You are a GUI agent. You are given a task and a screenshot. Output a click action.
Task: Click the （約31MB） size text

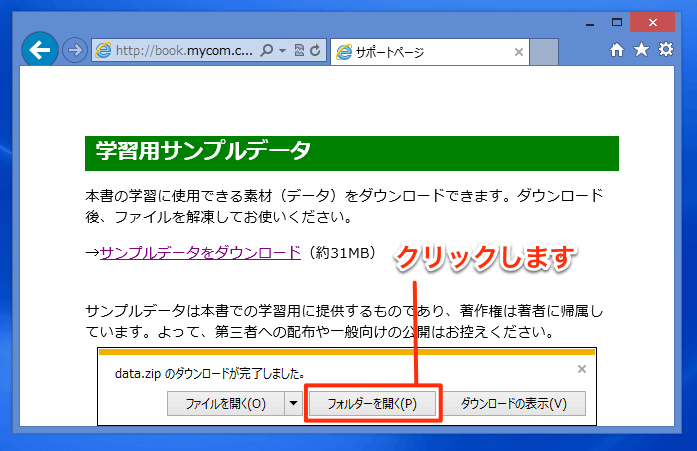(x=343, y=253)
